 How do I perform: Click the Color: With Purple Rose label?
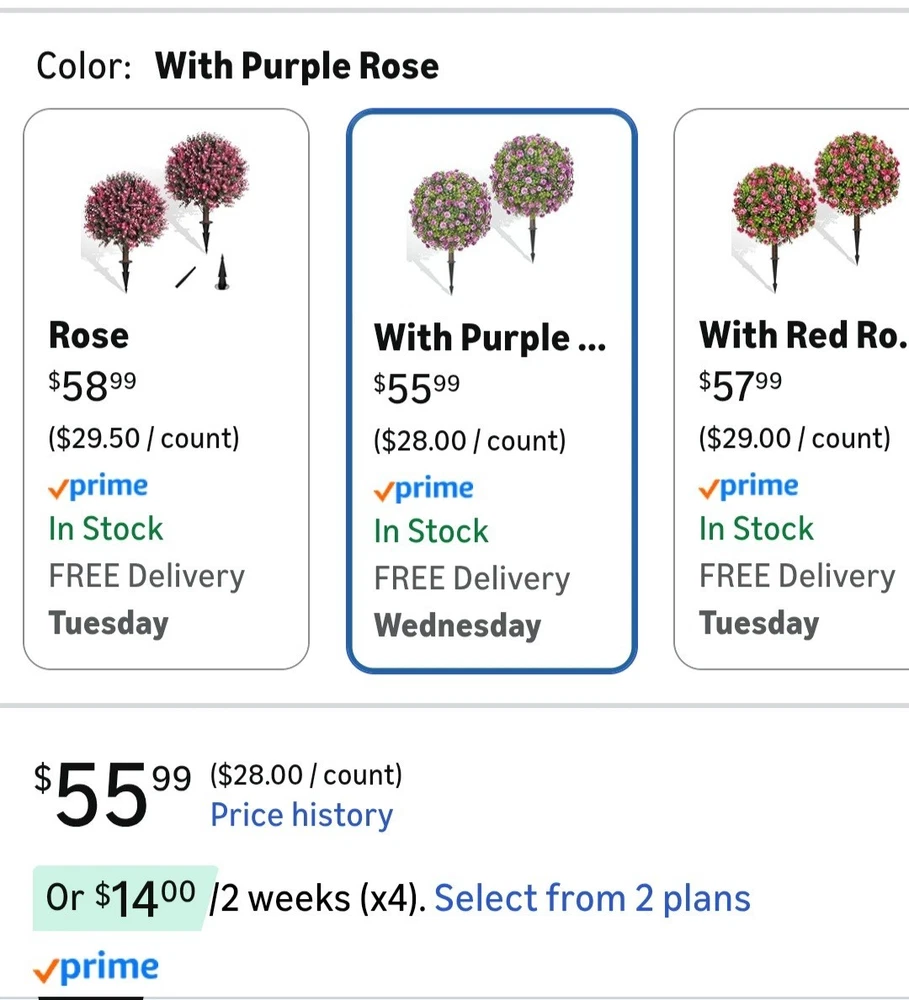(x=237, y=66)
